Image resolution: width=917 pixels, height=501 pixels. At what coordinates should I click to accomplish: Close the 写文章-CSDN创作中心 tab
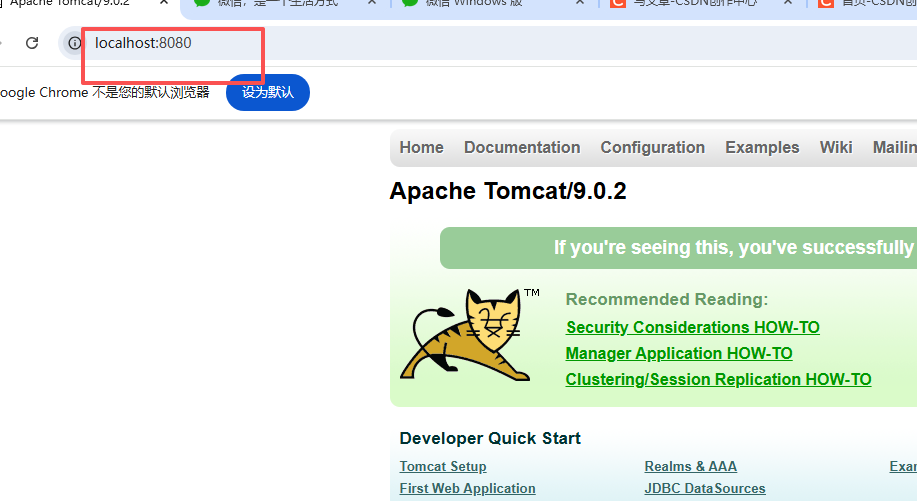pyautogui.click(x=788, y=2)
